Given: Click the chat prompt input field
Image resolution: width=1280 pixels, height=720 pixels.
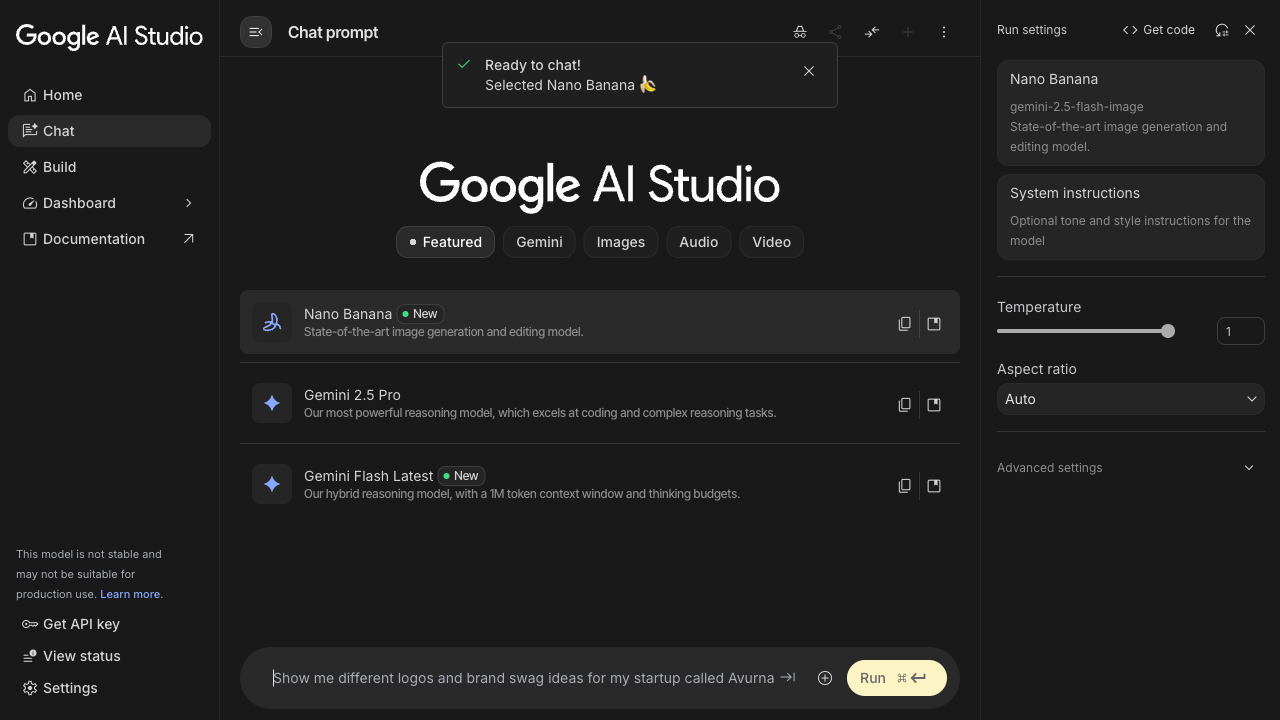Looking at the screenshot, I should [523, 678].
